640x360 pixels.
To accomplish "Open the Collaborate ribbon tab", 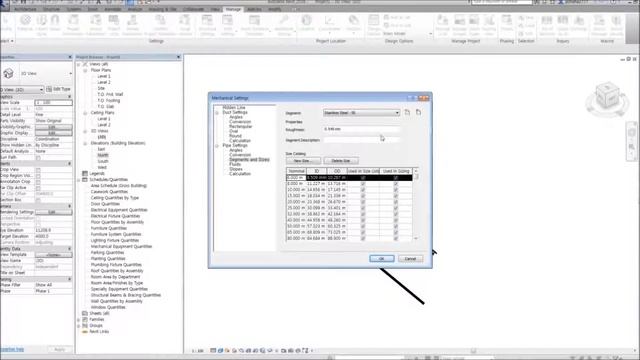I will 193,9.
